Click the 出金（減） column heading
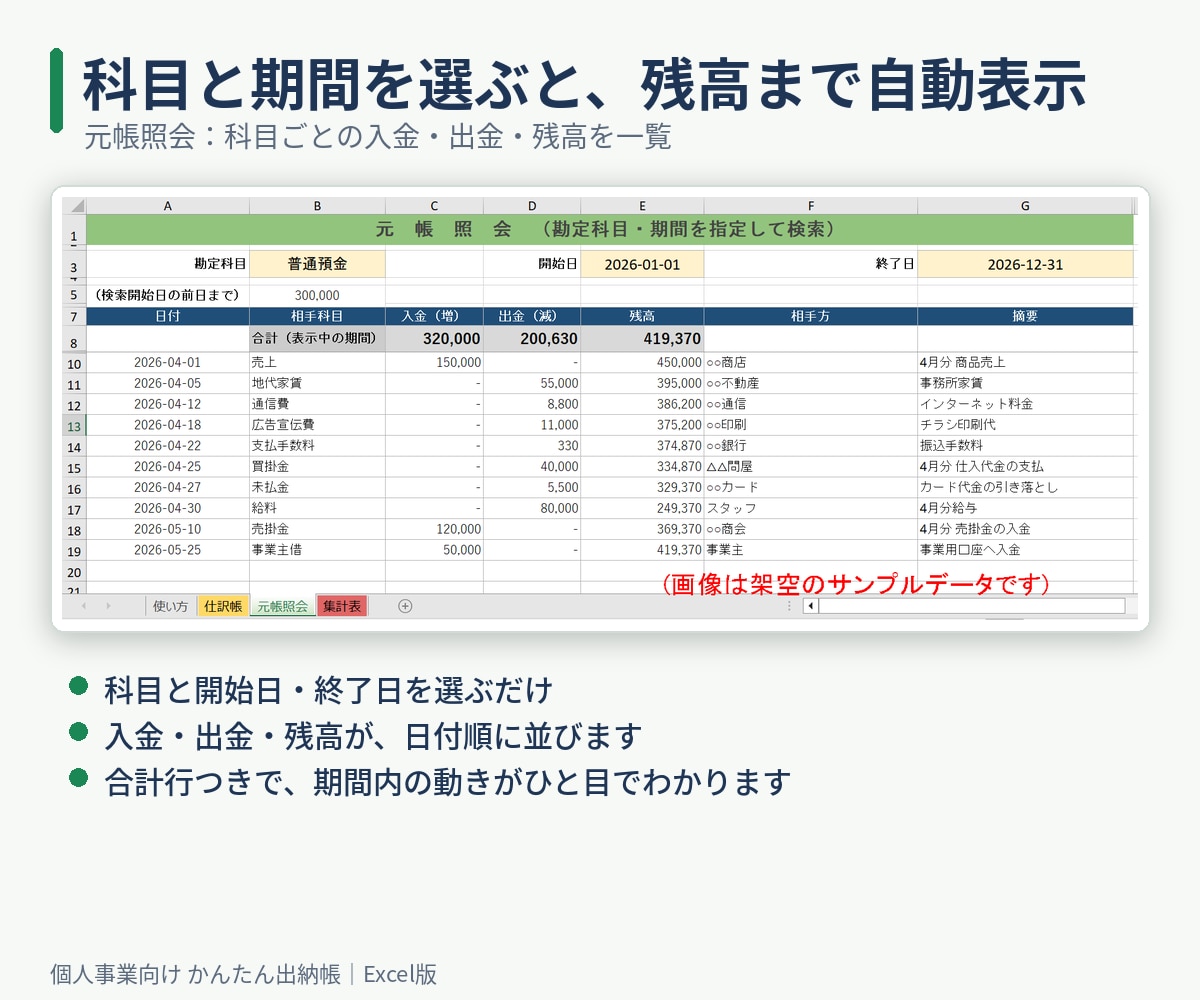Image resolution: width=1200 pixels, height=1000 pixels. (532, 316)
